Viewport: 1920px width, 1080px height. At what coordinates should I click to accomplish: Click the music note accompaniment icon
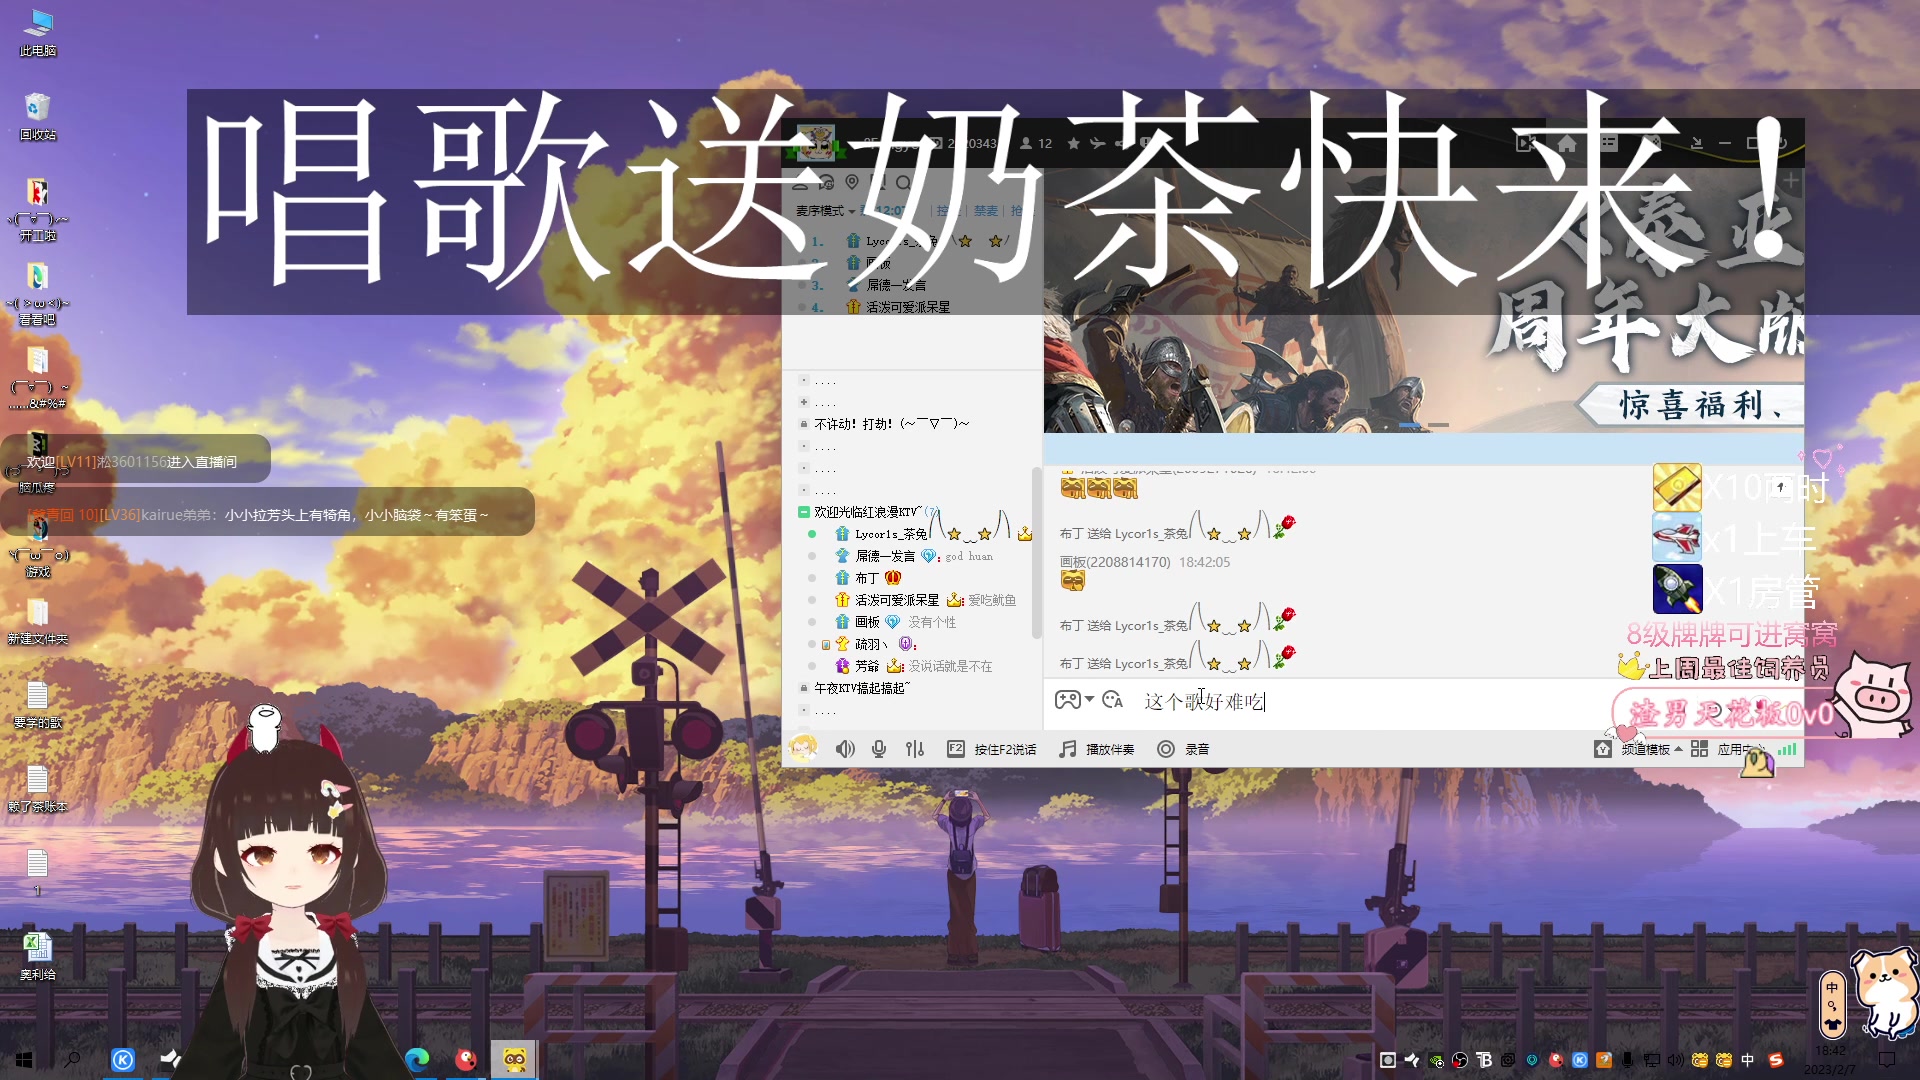coord(1068,749)
